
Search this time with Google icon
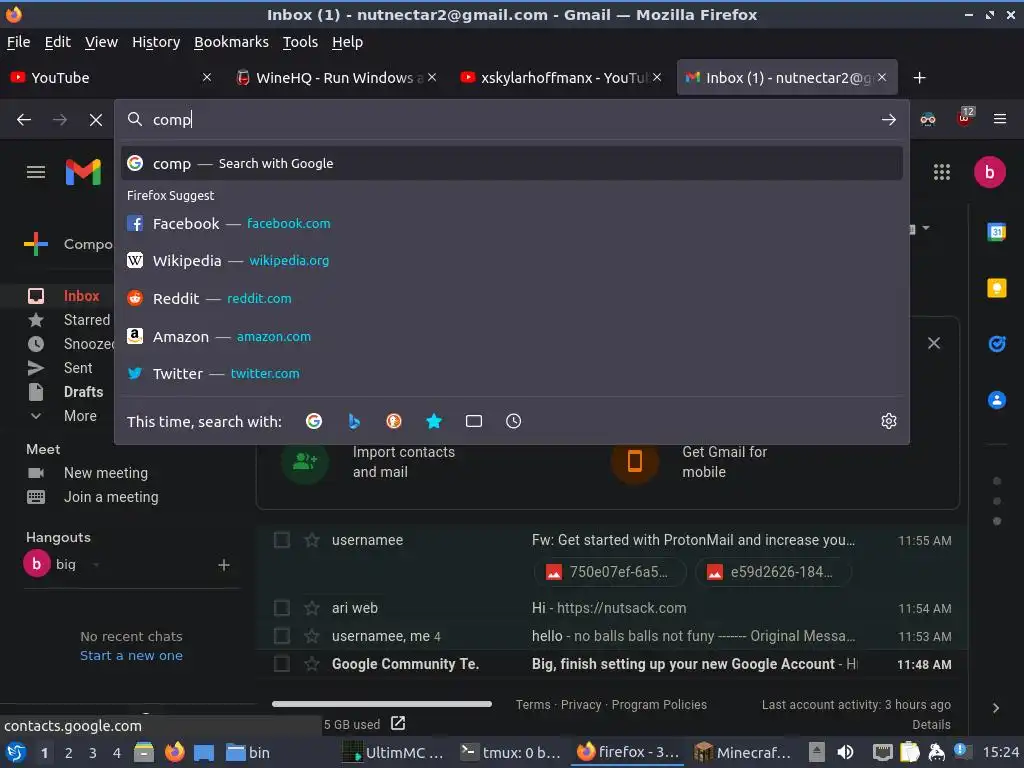314,421
